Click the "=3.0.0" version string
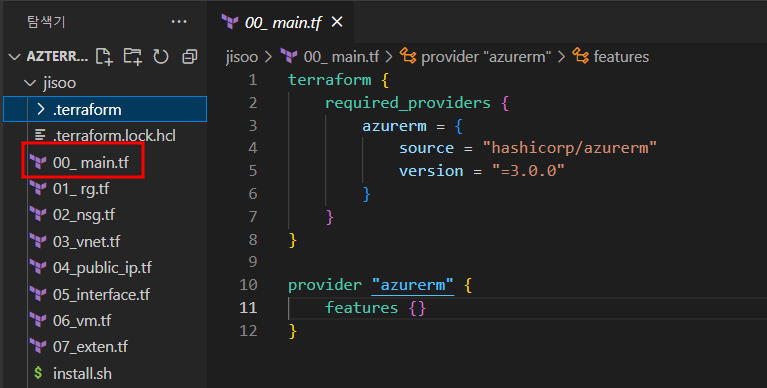Screen dimensions: 767x388 tap(528, 171)
